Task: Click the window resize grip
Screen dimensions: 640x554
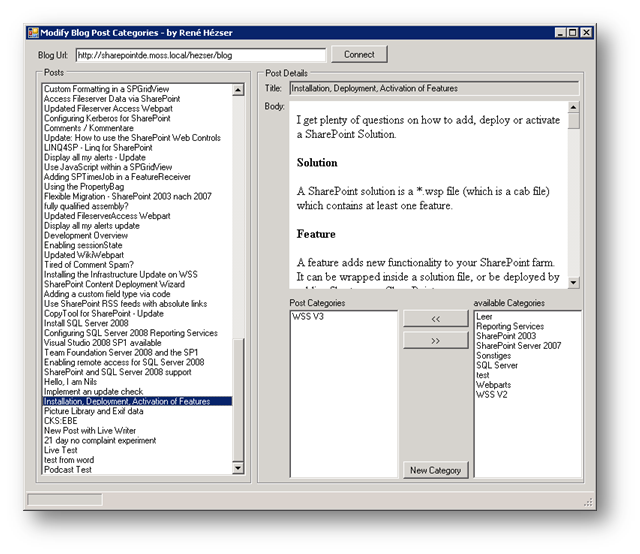Action: pyautogui.click(x=588, y=502)
